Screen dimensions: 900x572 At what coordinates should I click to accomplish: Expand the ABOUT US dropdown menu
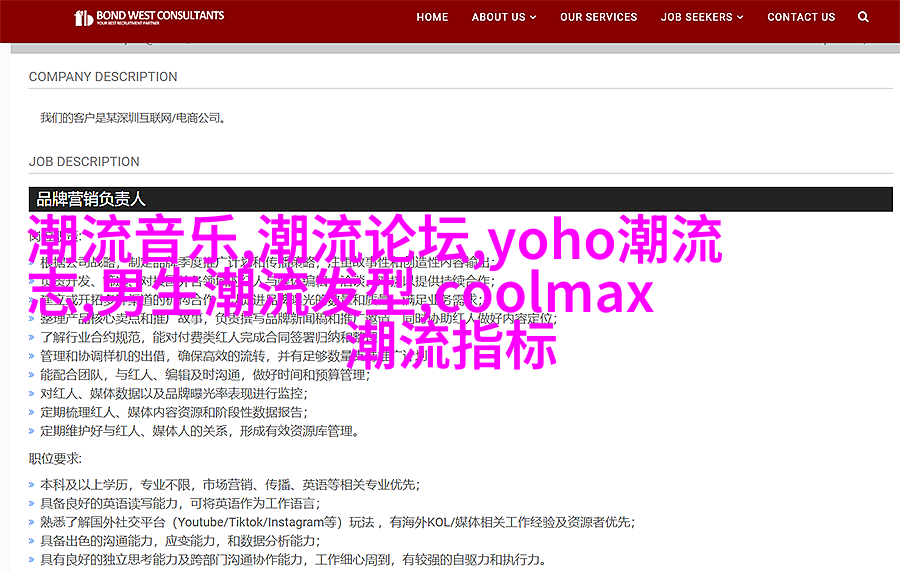[x=504, y=17]
